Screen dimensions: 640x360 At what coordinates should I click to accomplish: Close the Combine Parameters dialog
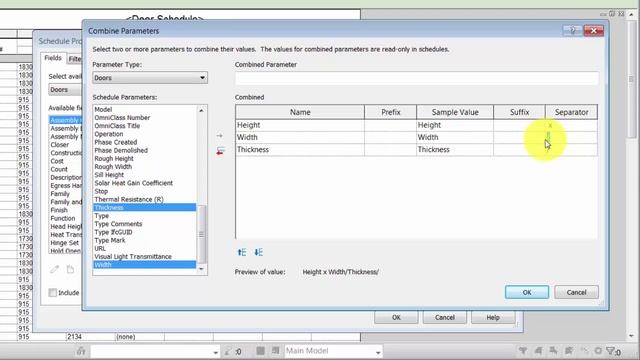[x=593, y=31]
